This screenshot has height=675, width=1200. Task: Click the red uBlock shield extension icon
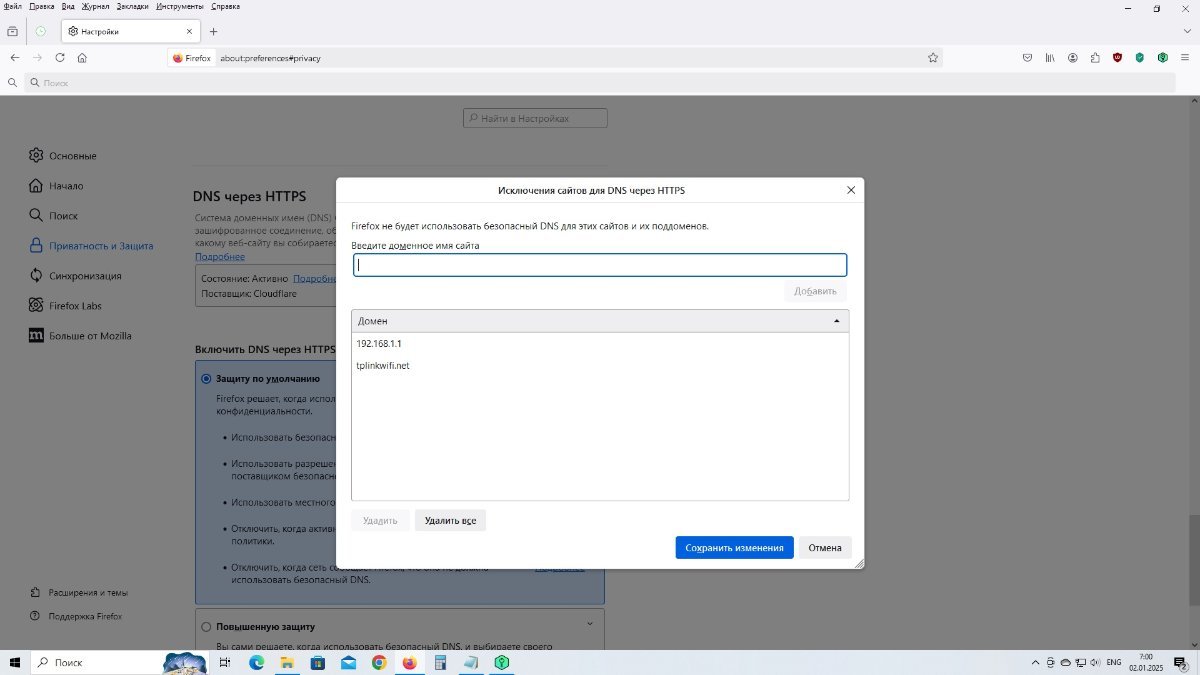click(x=1118, y=58)
